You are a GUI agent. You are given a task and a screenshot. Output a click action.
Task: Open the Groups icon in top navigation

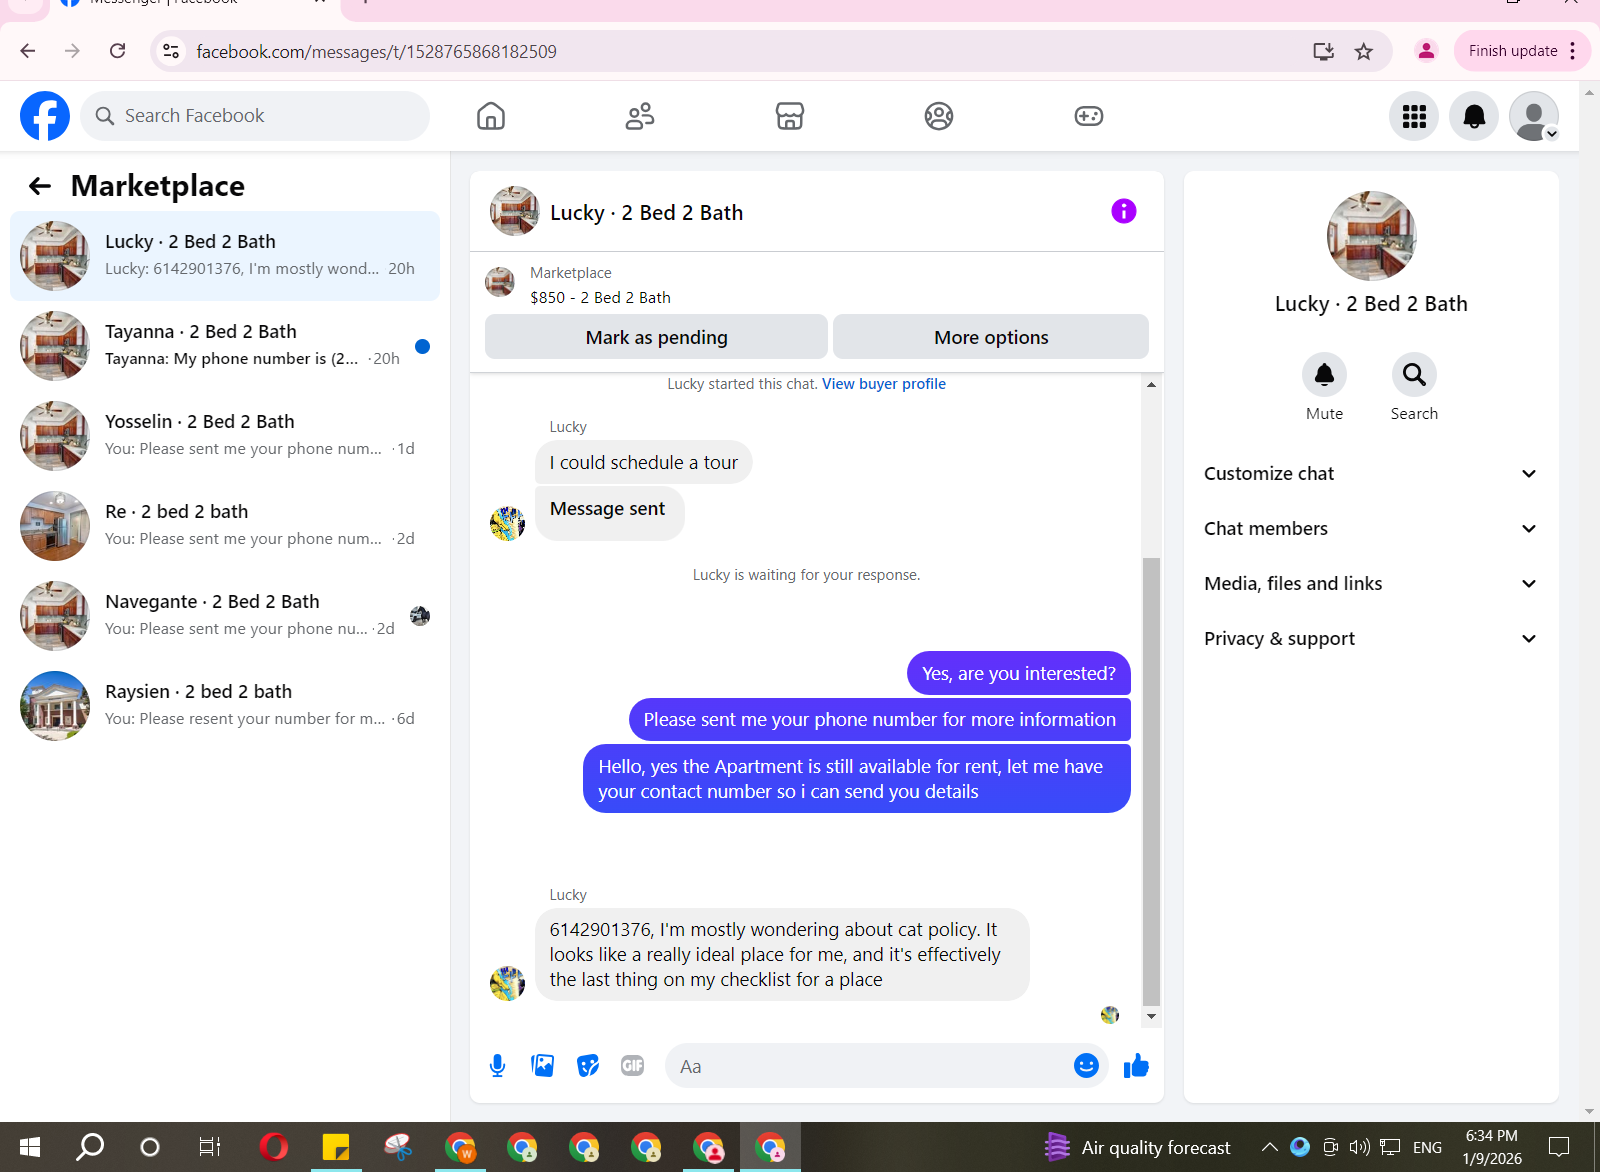tap(939, 116)
